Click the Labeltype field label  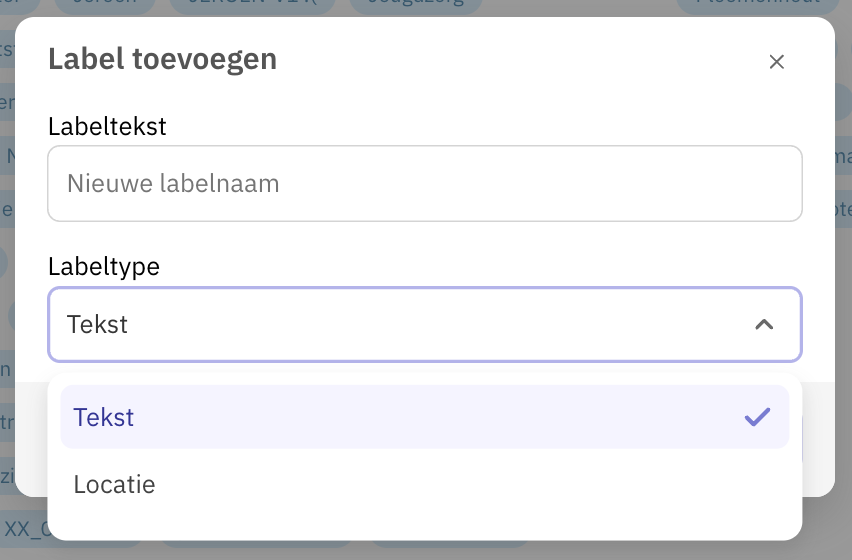tap(104, 267)
